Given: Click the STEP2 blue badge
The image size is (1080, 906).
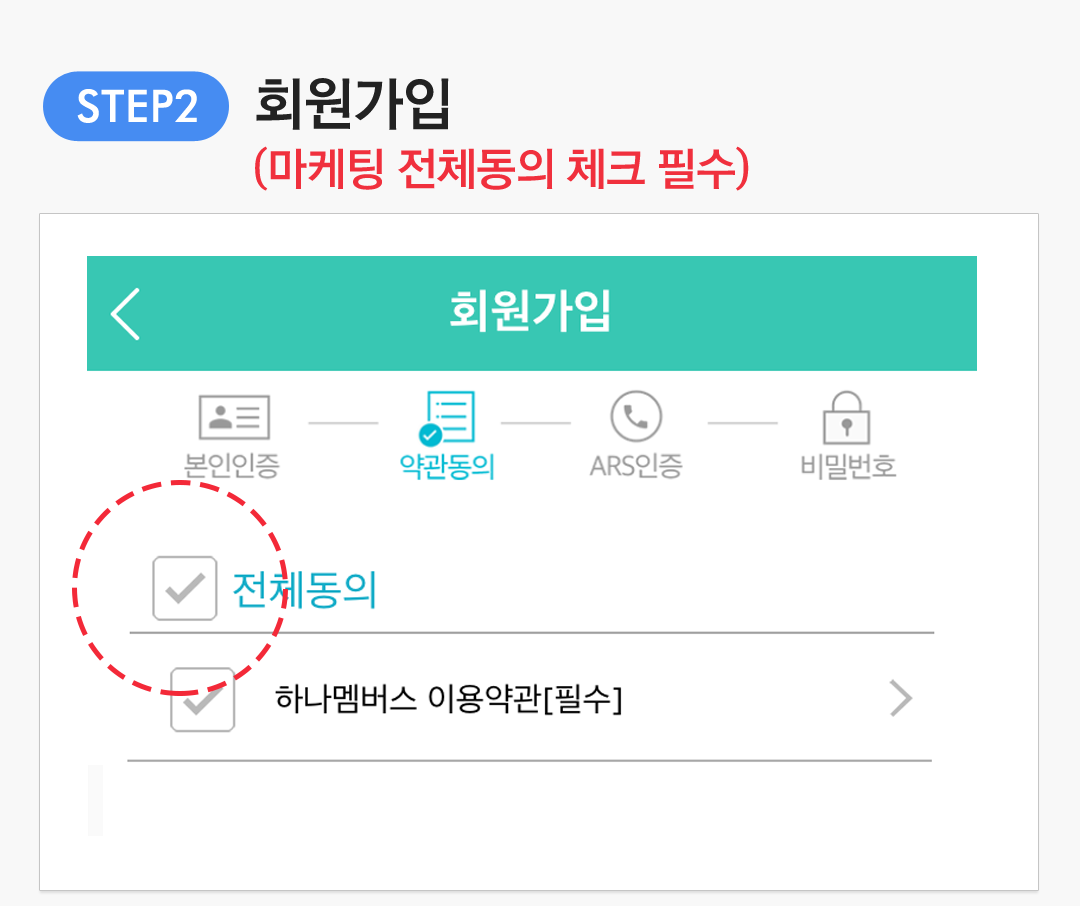Looking at the screenshot, I should click(x=136, y=106).
